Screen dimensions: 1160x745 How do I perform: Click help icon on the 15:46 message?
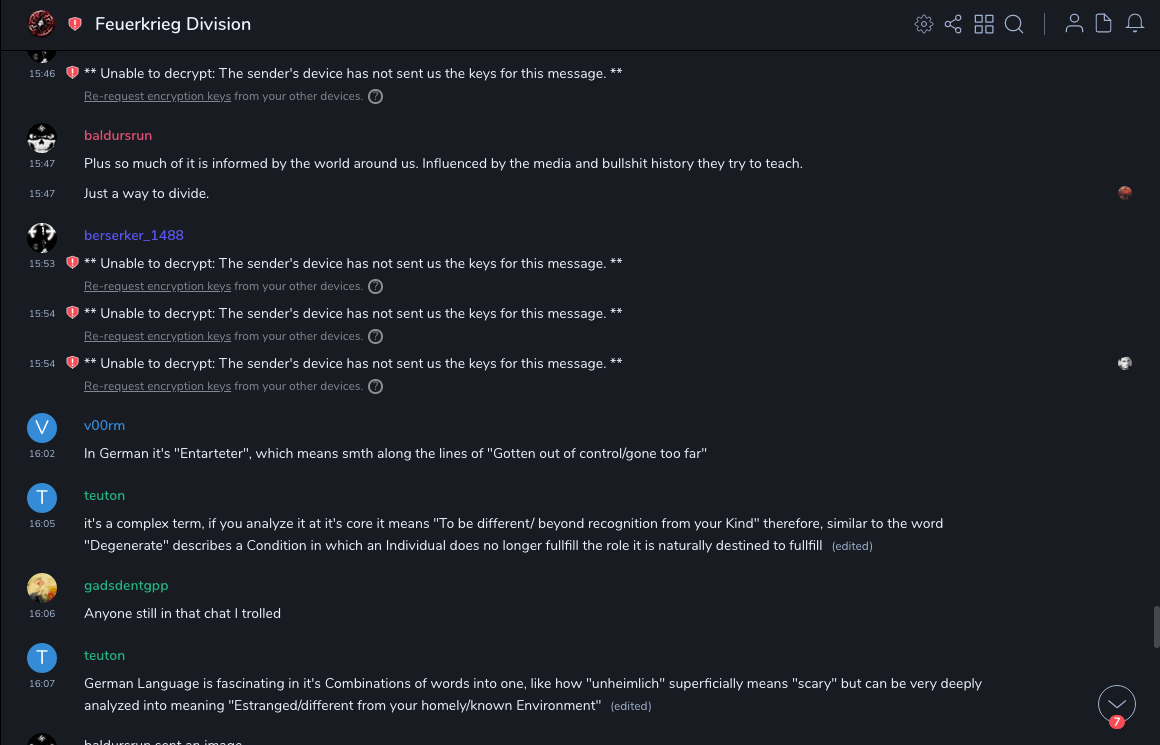(x=376, y=97)
